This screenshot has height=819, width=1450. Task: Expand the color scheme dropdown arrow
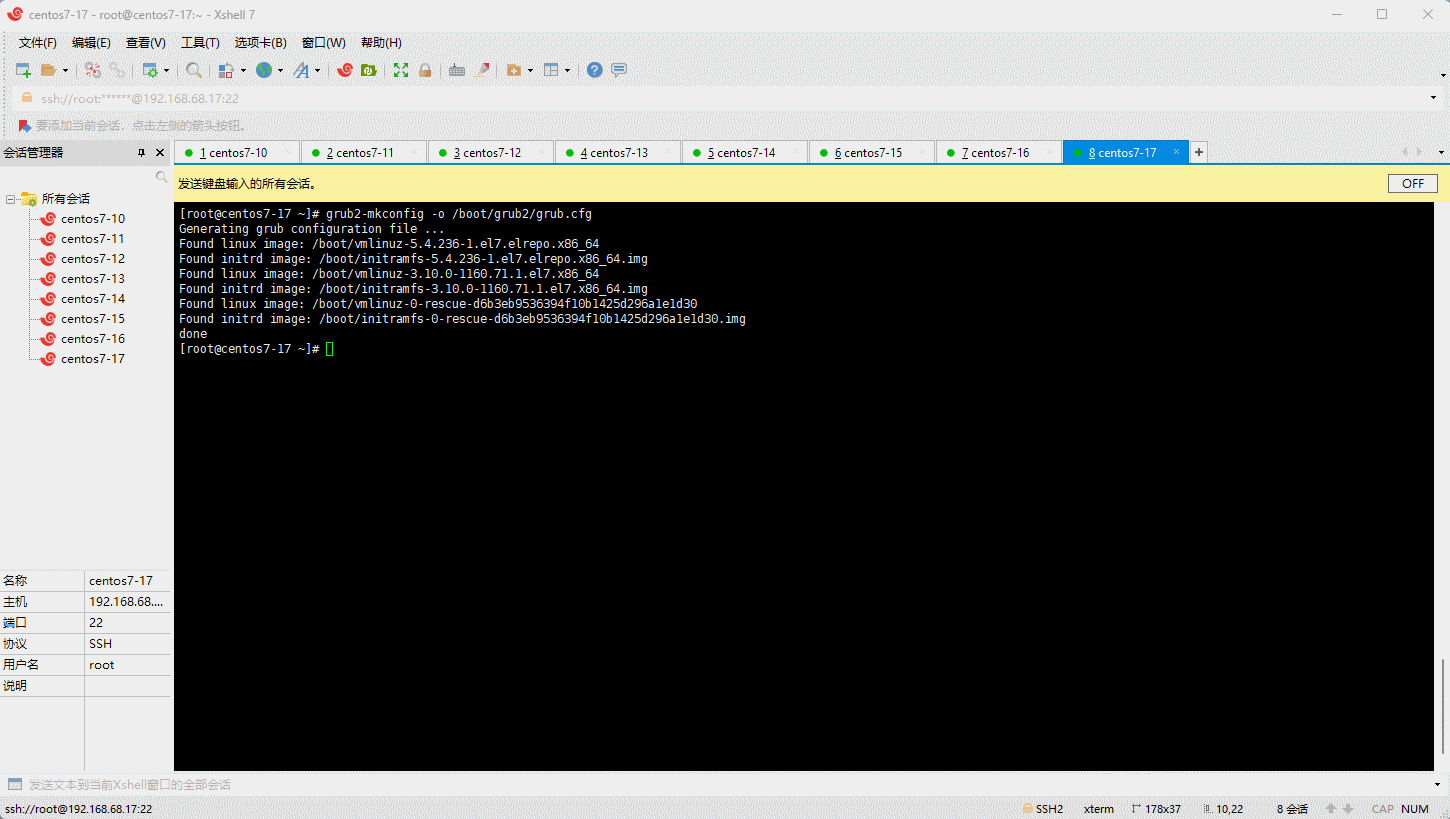243,70
